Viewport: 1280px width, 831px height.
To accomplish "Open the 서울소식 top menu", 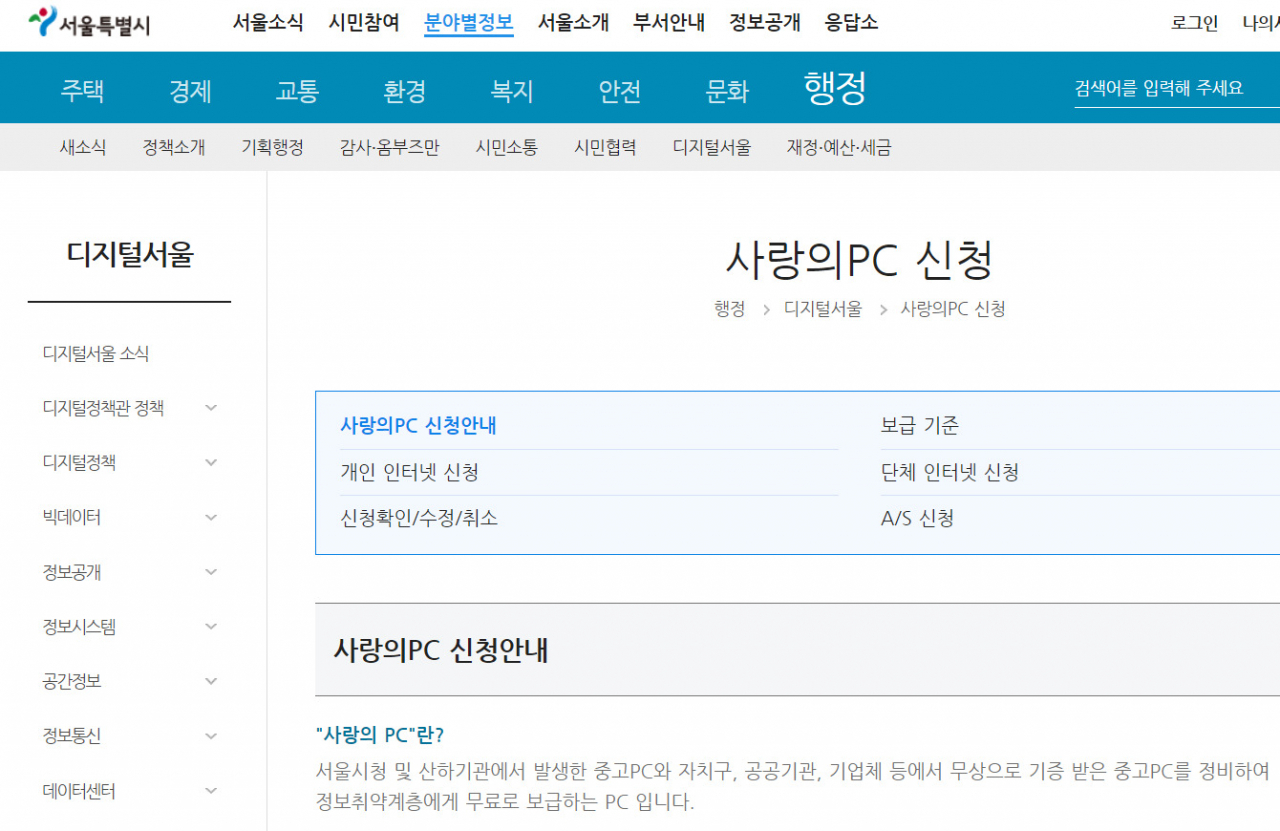I will coord(268,23).
